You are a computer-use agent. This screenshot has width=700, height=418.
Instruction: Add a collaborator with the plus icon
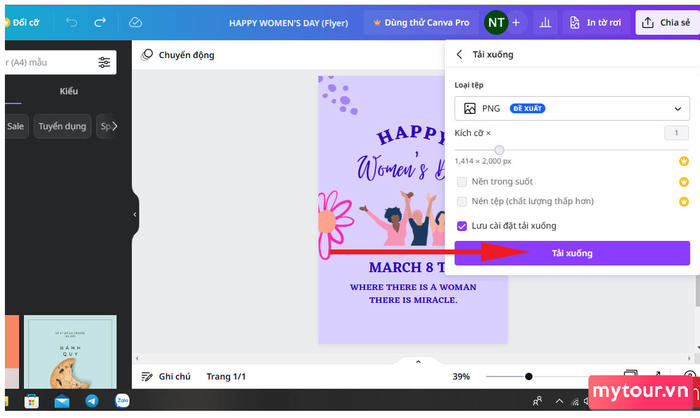(516, 22)
